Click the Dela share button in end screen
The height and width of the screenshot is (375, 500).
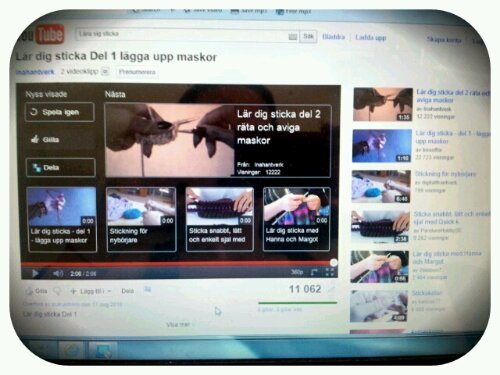[x=61, y=167]
